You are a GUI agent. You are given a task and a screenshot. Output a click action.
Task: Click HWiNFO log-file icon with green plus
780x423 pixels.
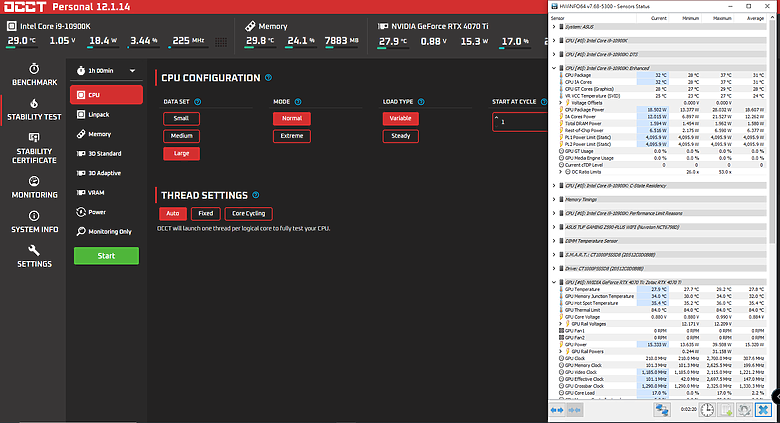point(726,410)
